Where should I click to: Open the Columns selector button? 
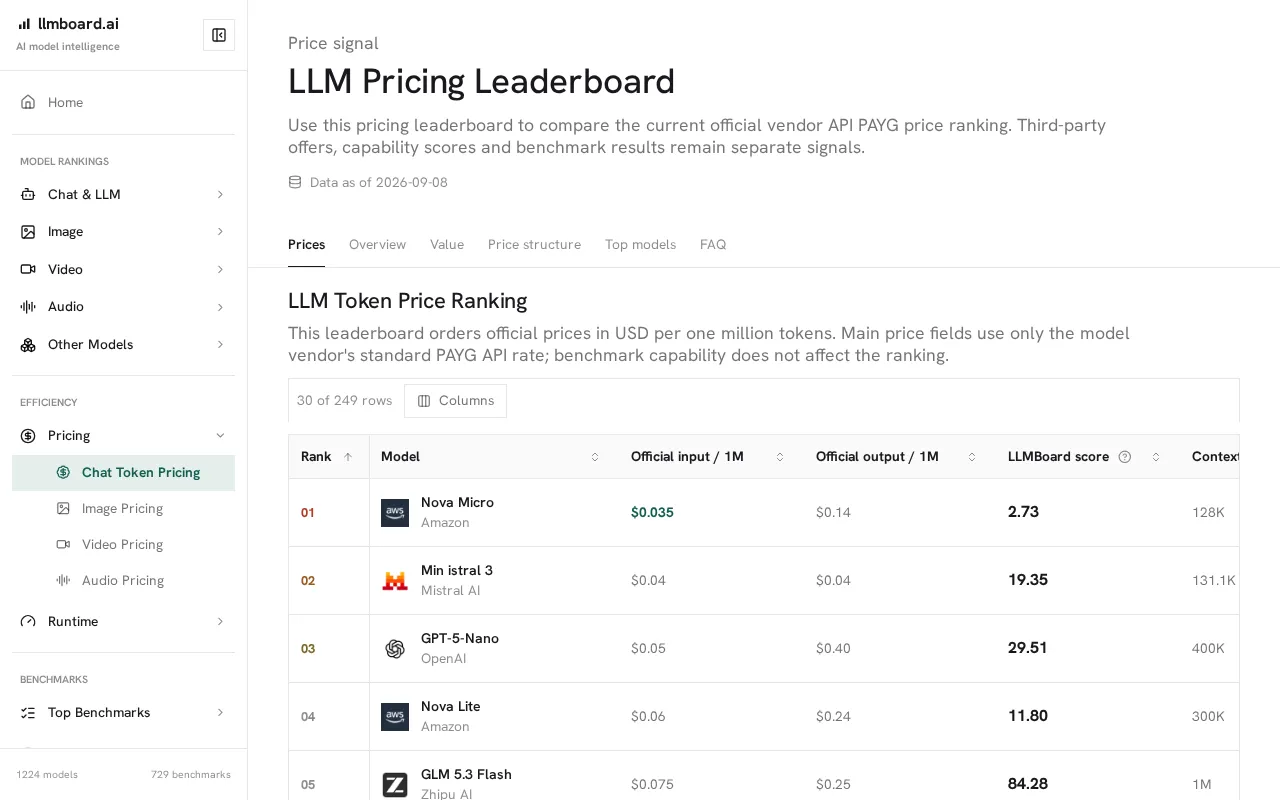pos(455,400)
